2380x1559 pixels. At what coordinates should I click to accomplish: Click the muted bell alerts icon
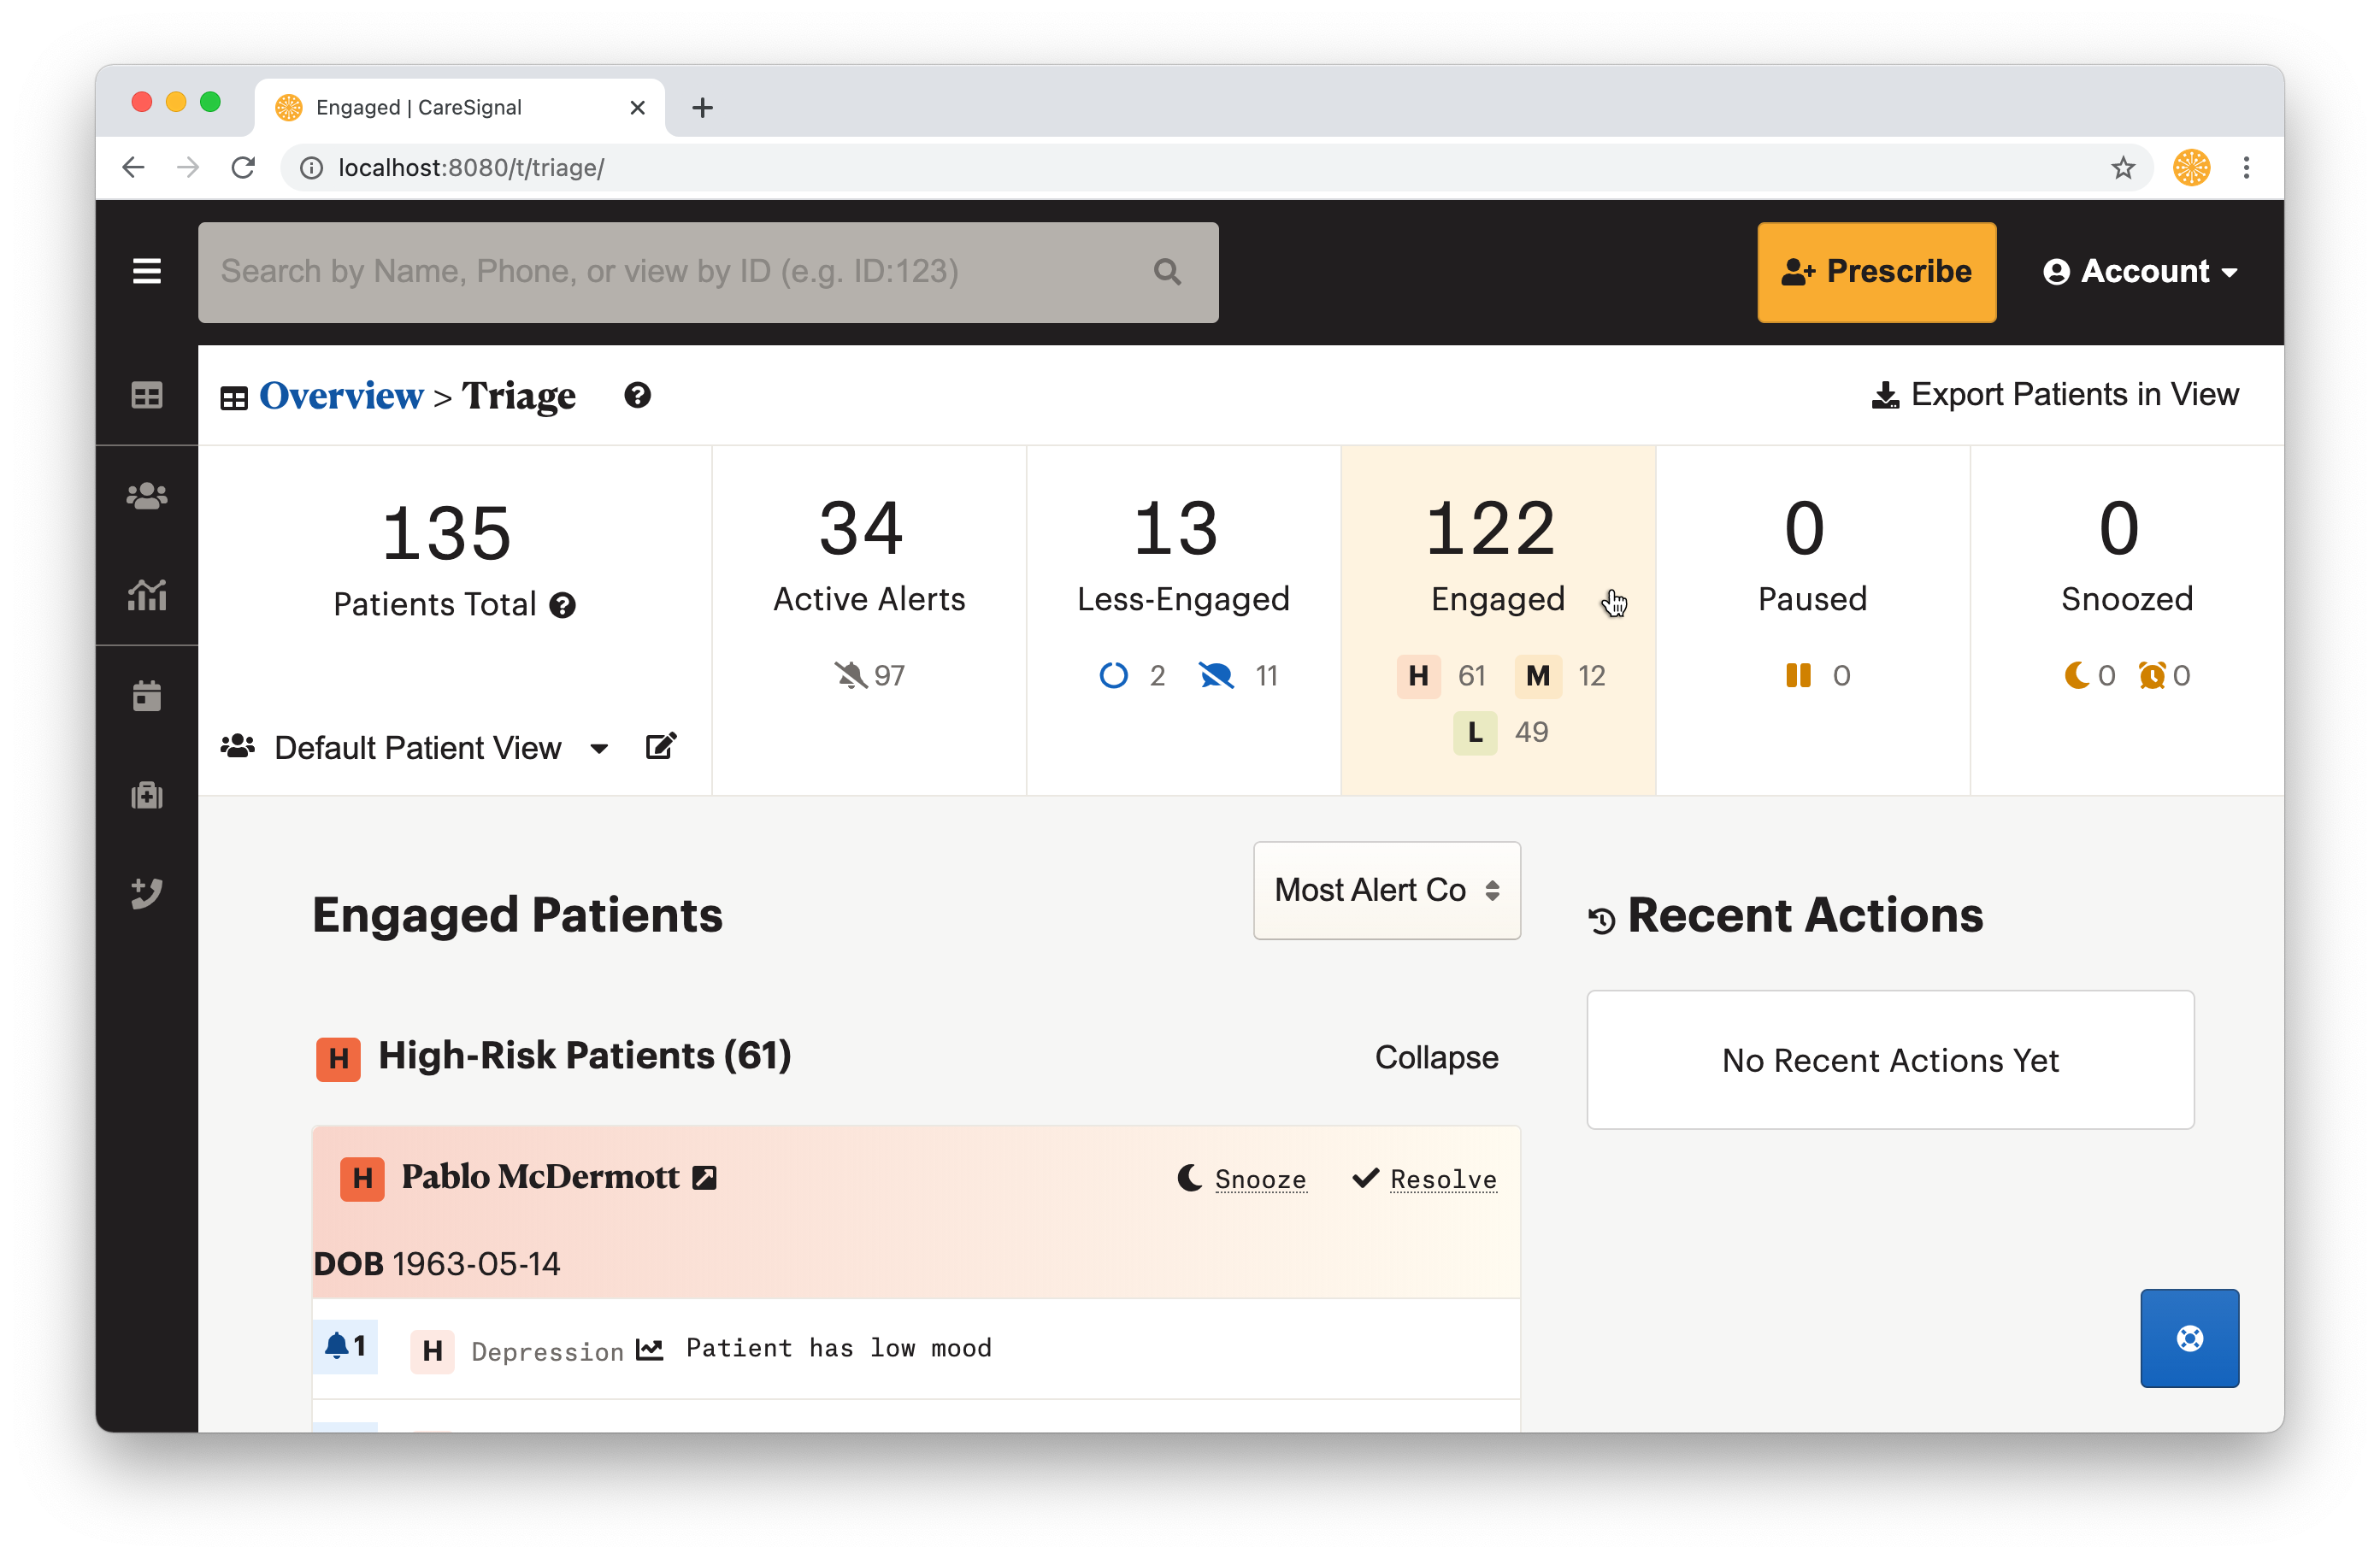851,676
